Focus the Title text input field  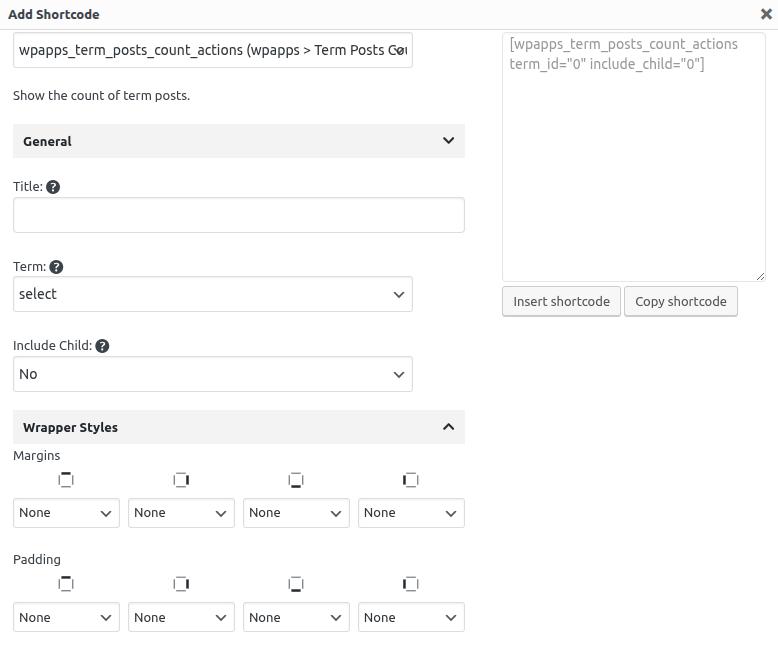tap(238, 215)
